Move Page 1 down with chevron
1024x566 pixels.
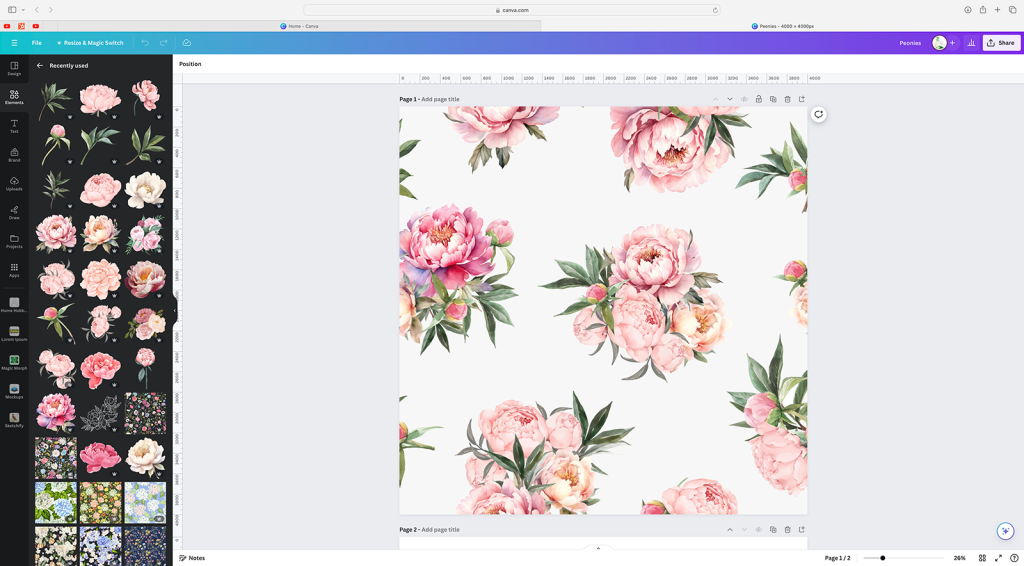[729, 99]
